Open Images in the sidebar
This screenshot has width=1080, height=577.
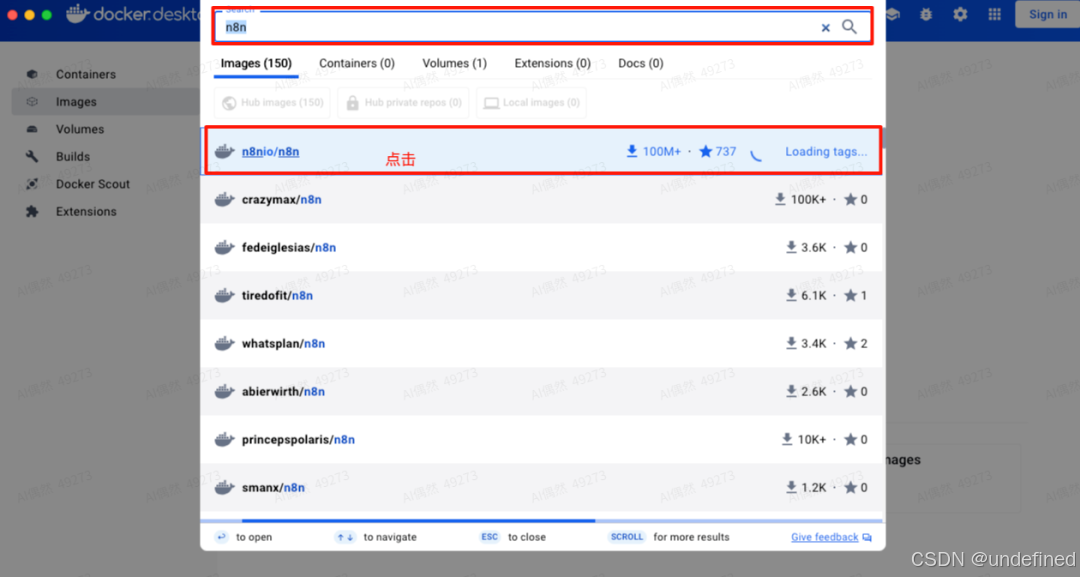tap(107, 102)
